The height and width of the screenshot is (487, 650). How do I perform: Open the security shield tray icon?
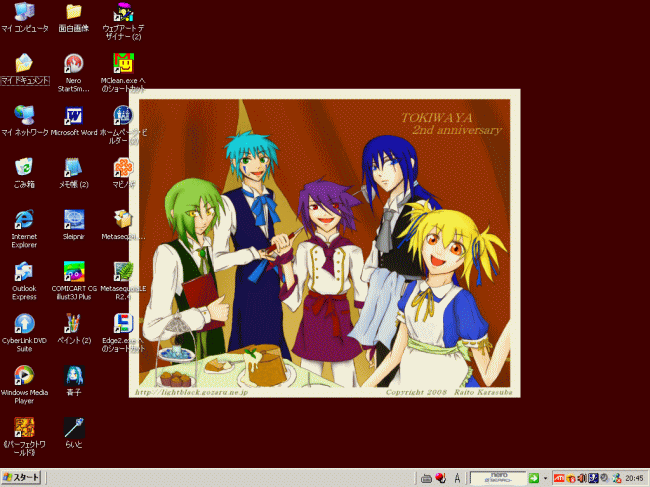click(571, 479)
